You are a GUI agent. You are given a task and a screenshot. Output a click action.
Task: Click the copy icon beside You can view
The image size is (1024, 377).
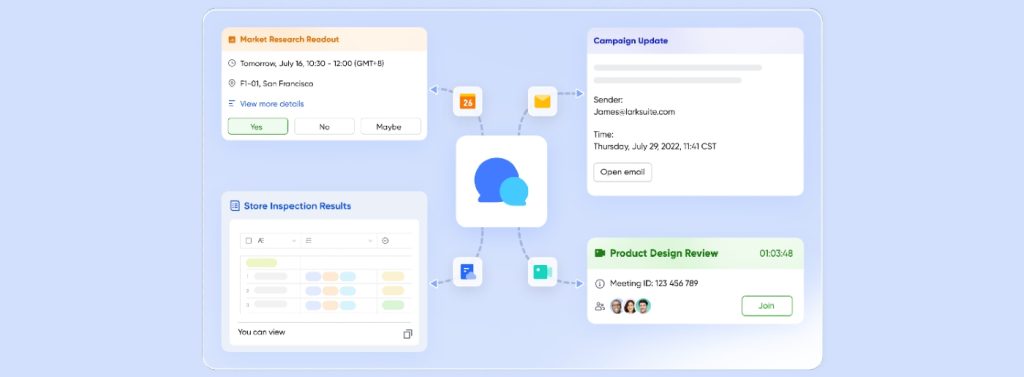coord(408,334)
